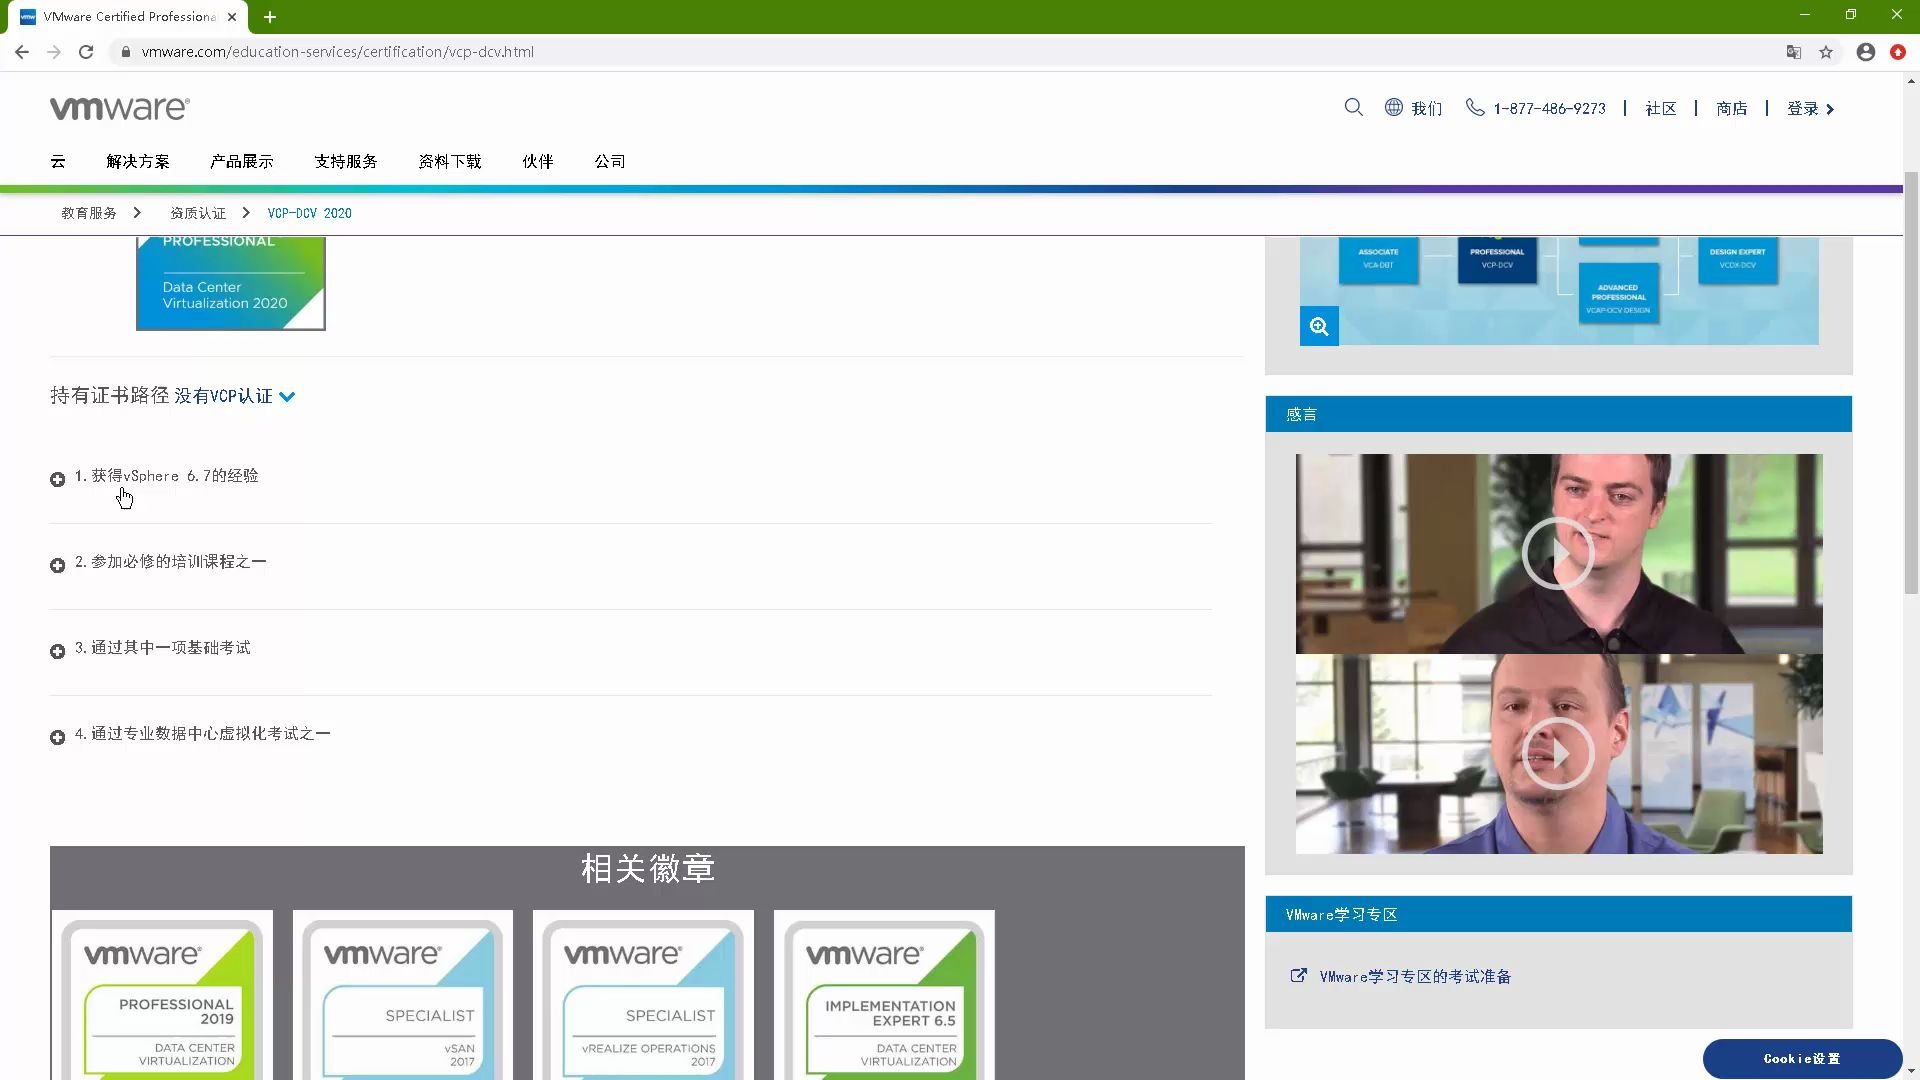
Task: Click the 商店 link
Action: click(1732, 108)
